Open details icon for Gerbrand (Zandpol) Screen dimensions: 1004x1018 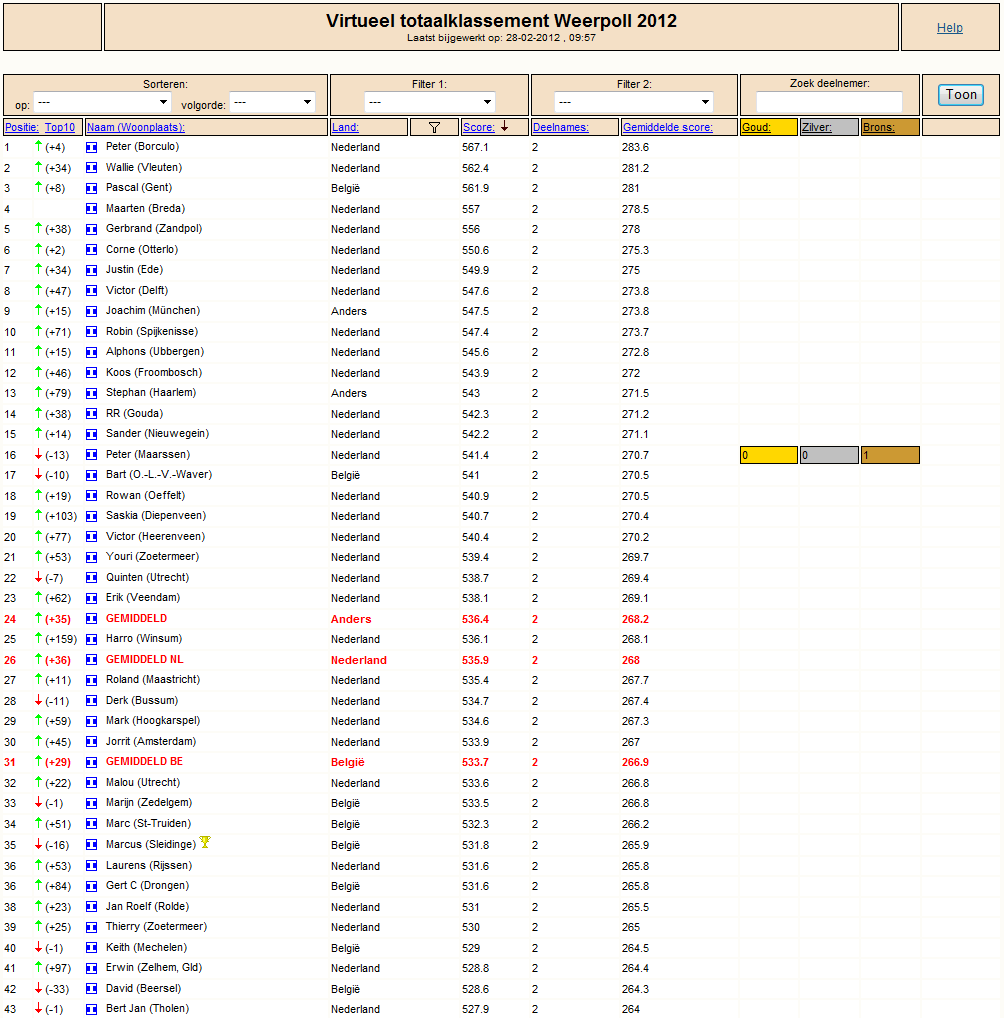tap(92, 229)
